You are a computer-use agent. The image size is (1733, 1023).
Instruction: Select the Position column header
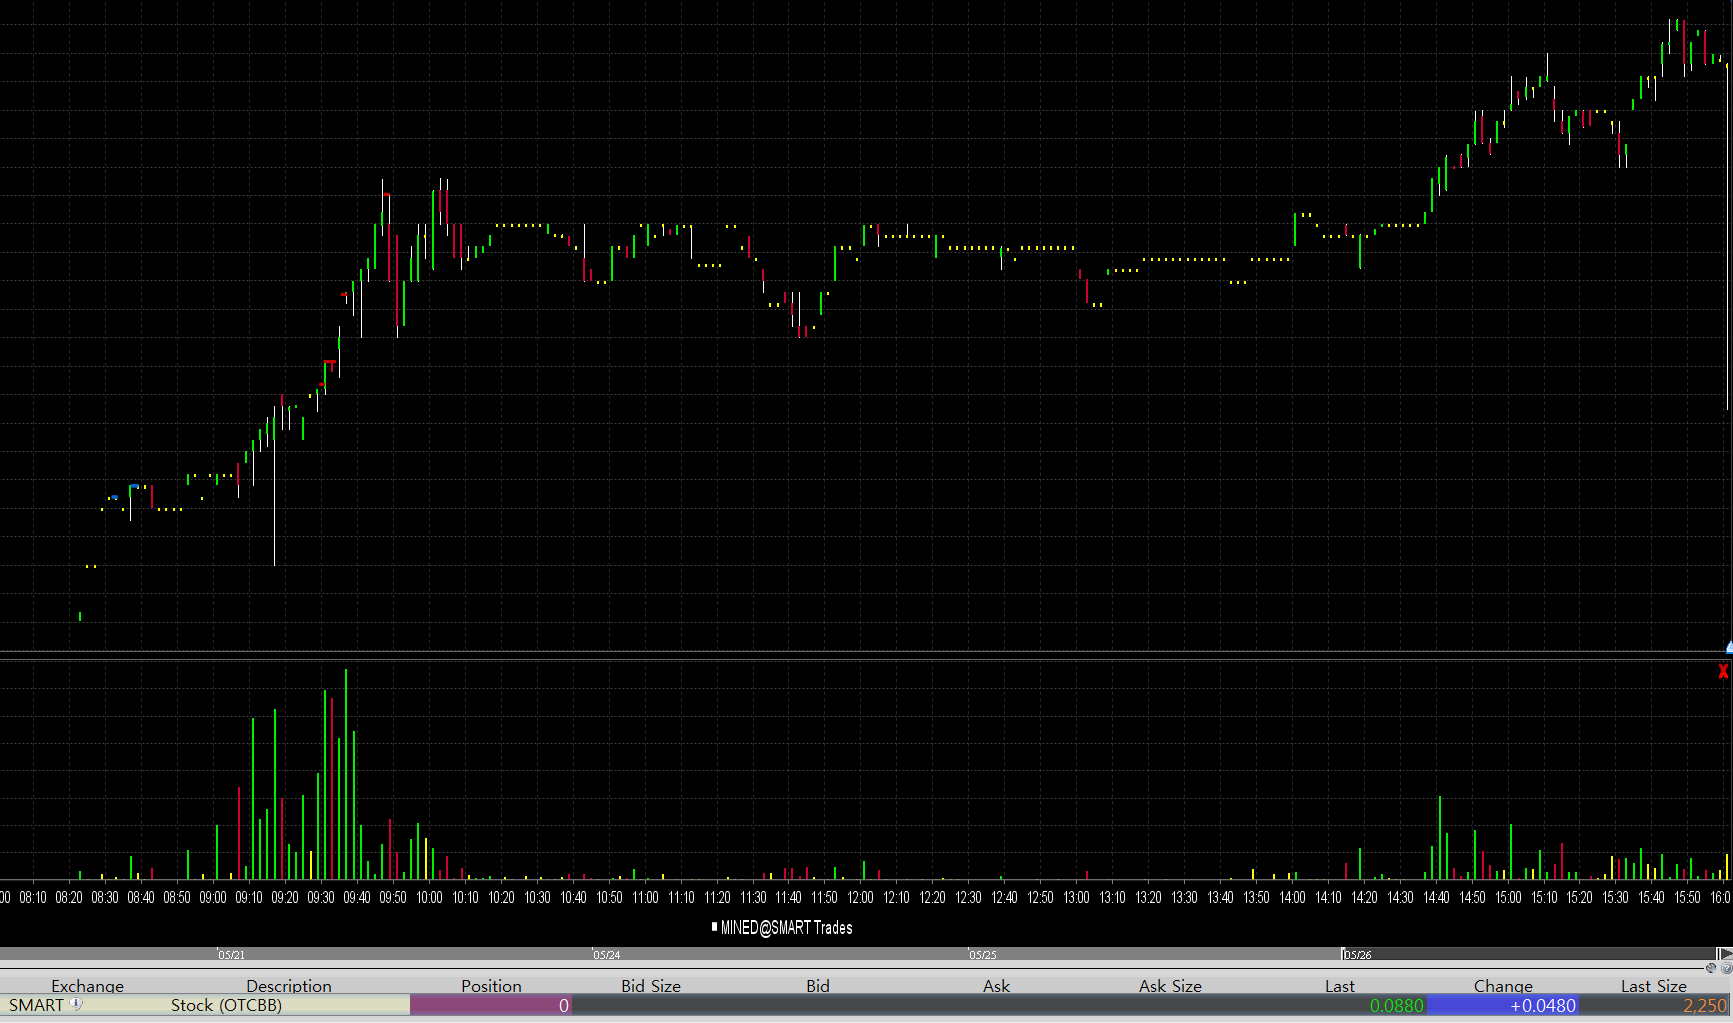point(491,986)
